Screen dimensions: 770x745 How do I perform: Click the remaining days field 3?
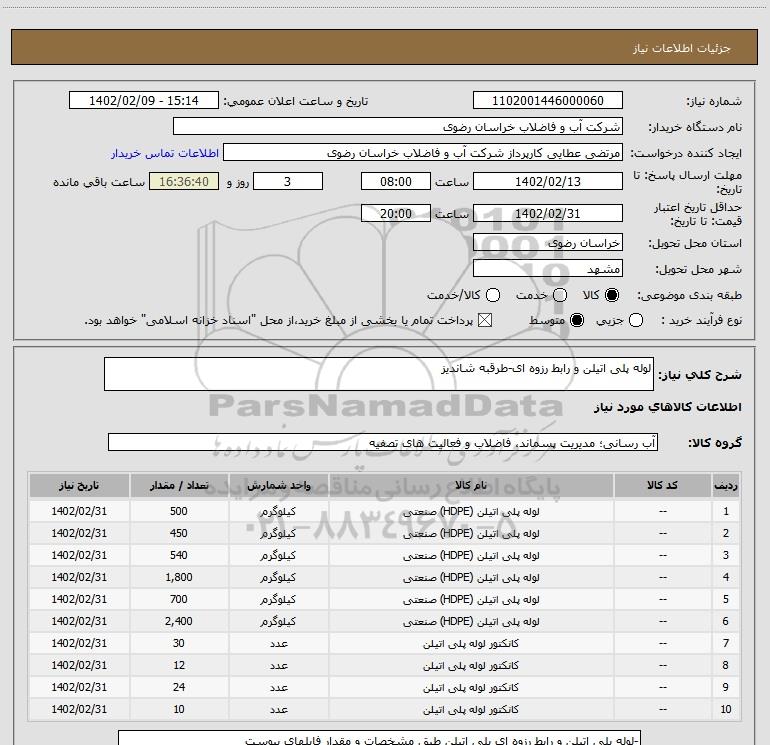(288, 181)
